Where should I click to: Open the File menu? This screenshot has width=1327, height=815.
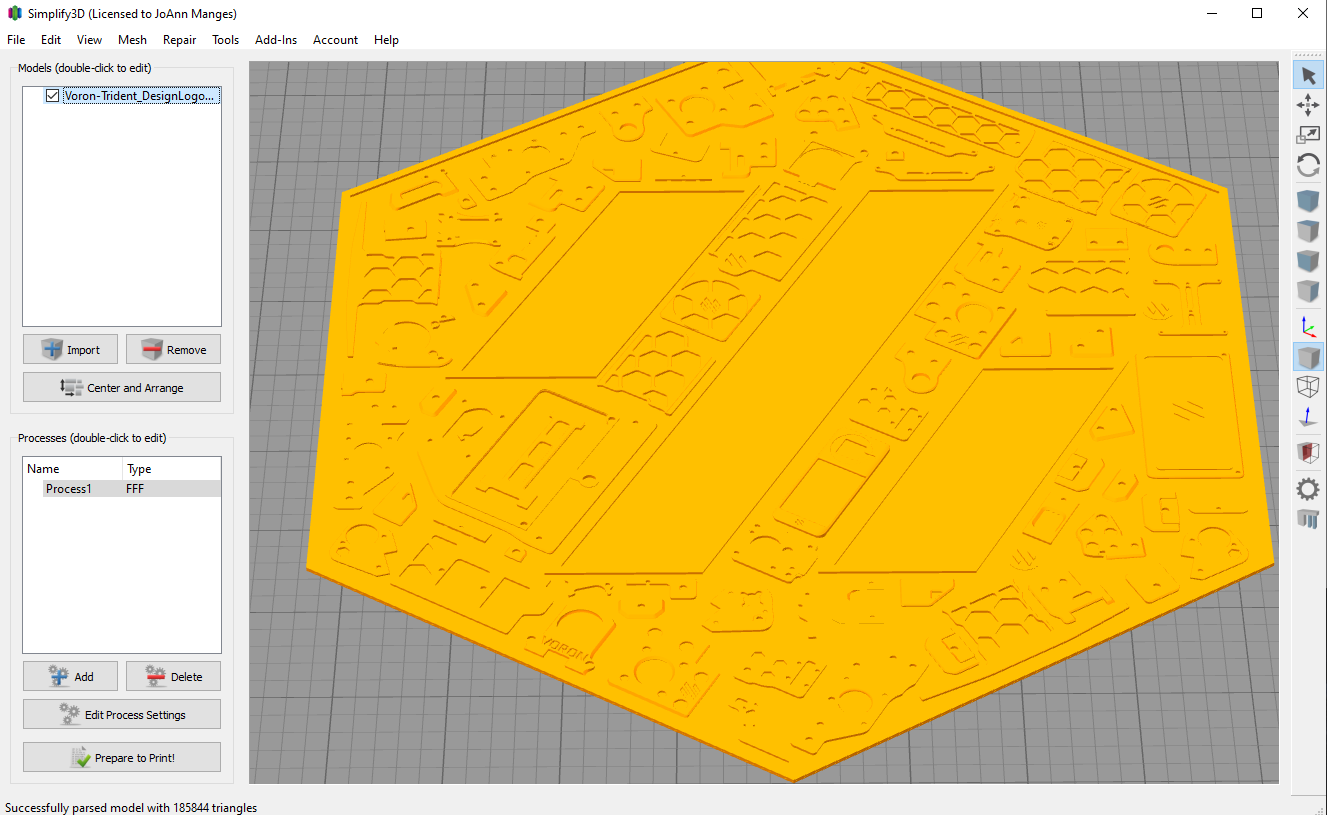point(15,40)
